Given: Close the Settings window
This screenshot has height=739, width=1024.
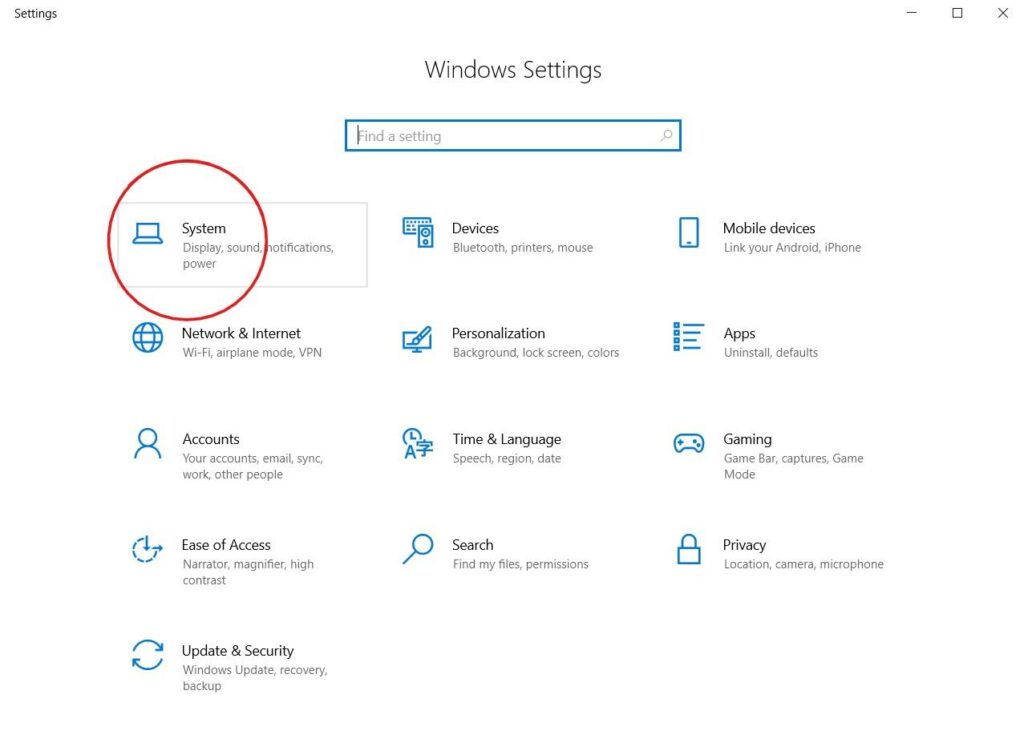Looking at the screenshot, I should point(1003,13).
